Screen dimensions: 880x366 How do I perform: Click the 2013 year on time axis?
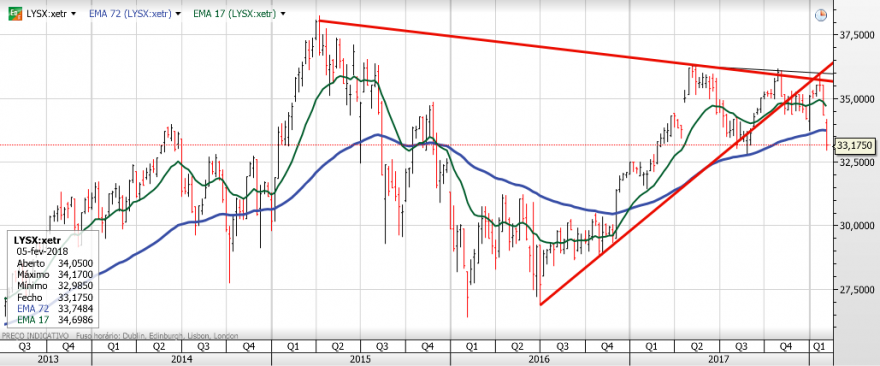tap(46, 358)
